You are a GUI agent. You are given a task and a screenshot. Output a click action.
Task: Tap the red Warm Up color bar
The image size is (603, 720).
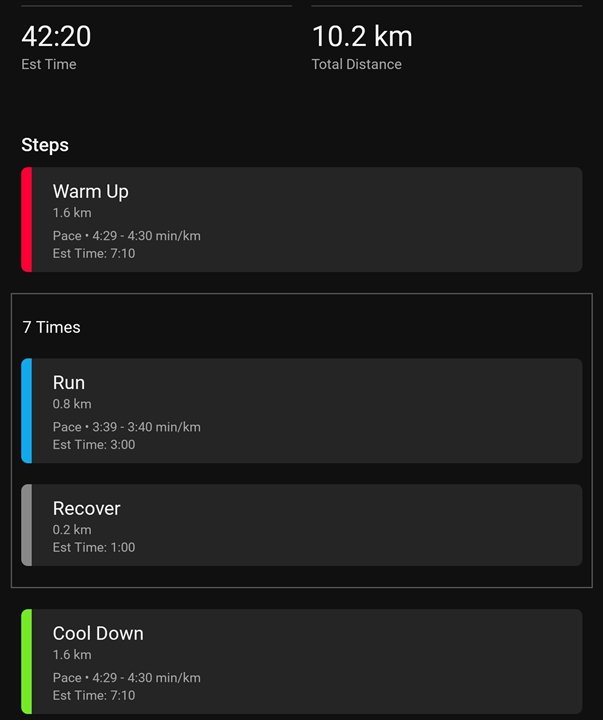pyautogui.click(x=27, y=219)
